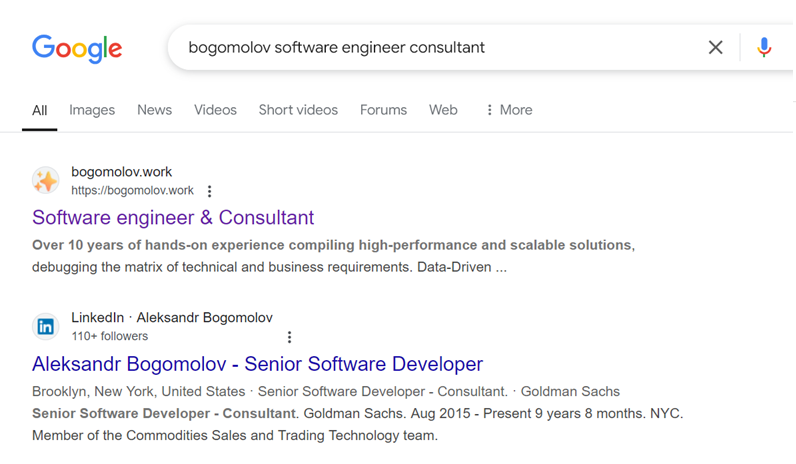Click the LinkedIn · Aleksandr Bogomolov source name

tap(172, 318)
